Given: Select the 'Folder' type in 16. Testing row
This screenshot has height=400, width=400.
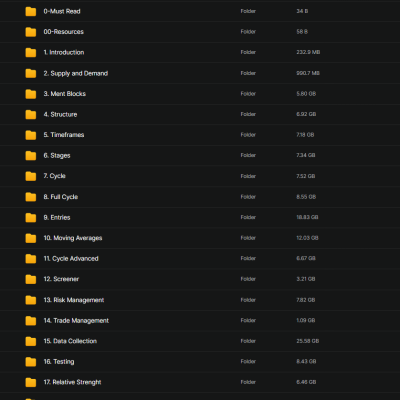Looking at the screenshot, I should (x=248, y=362).
